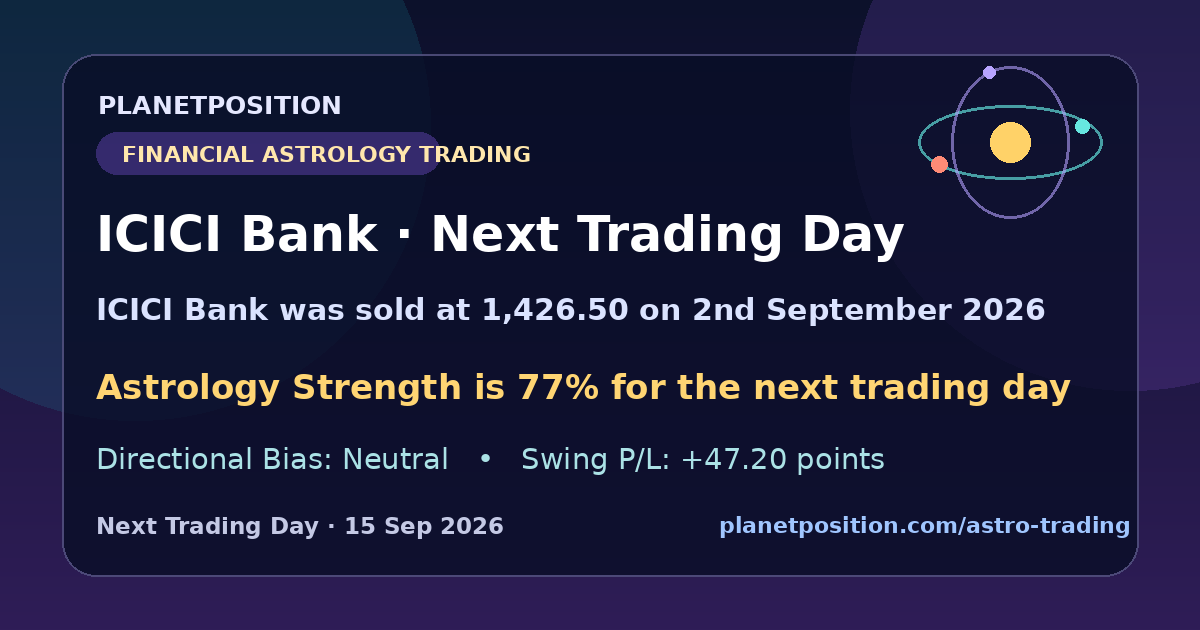Select the ICICI Bank Next Trading Day heading

pyautogui.click(x=500, y=236)
